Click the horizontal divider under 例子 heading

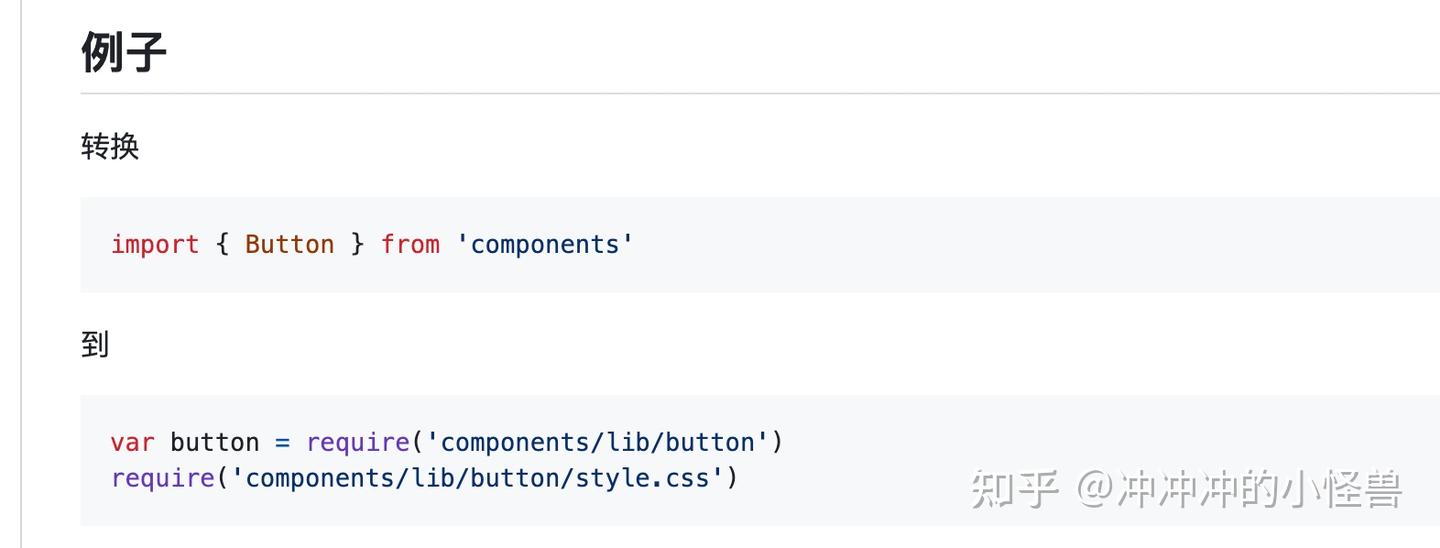(x=760, y=93)
